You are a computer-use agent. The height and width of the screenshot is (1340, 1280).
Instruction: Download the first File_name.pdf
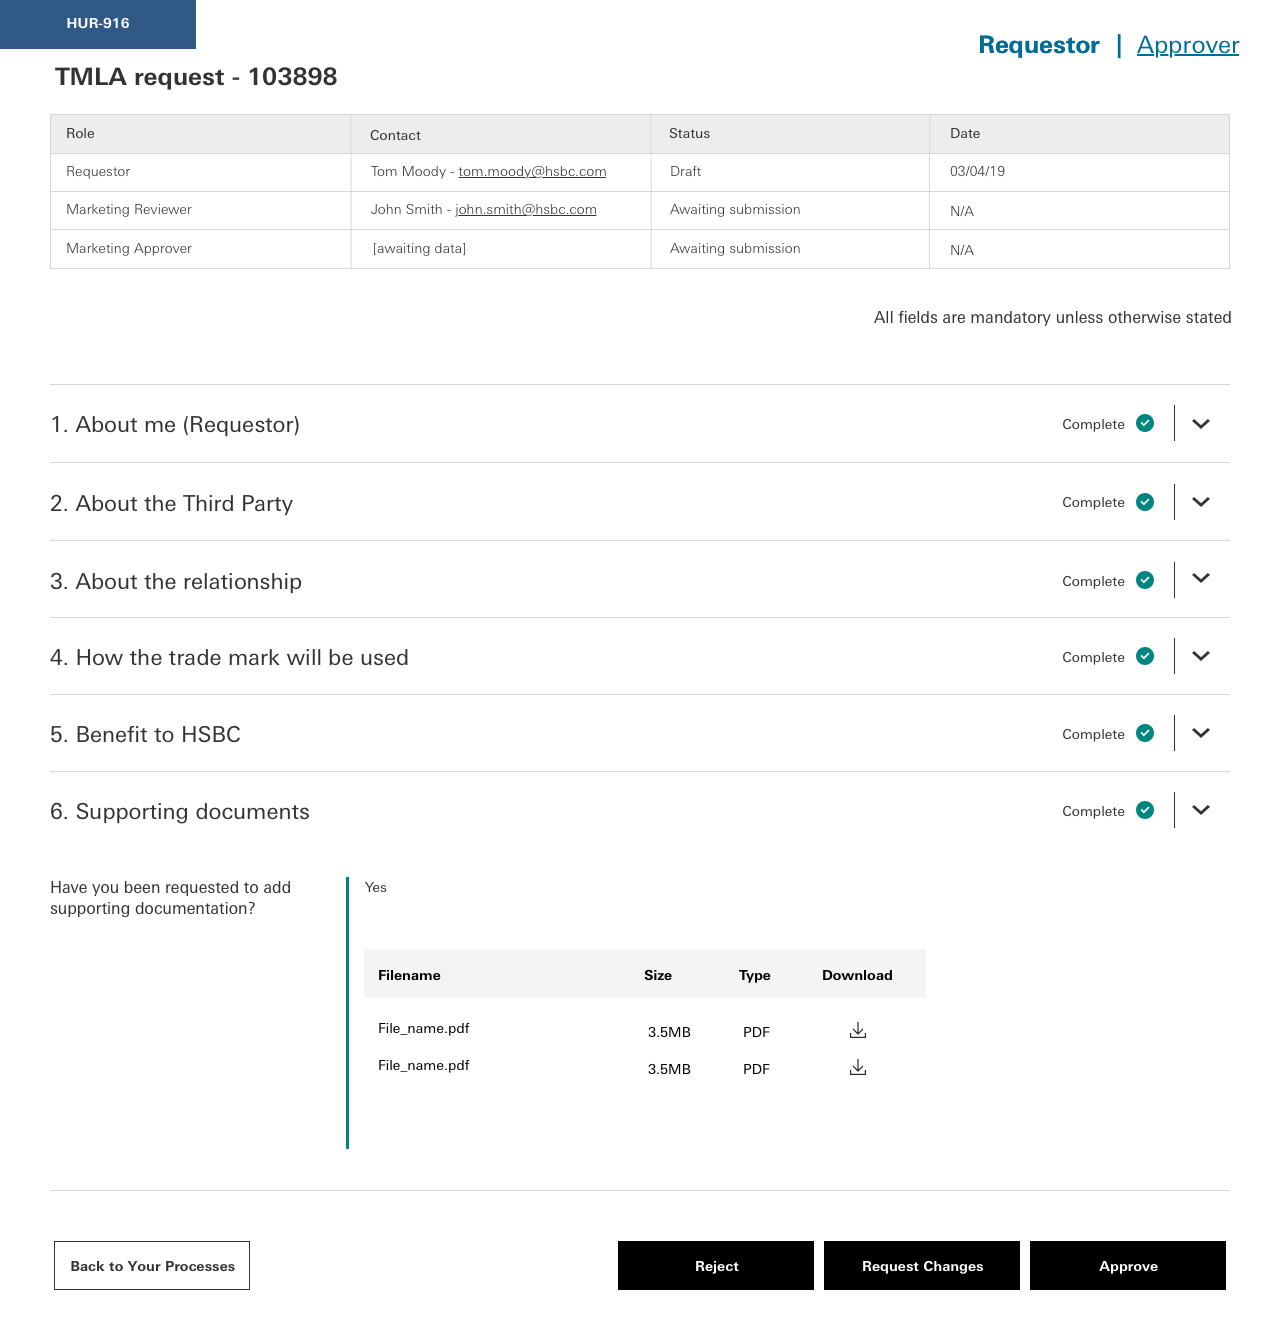pos(858,1030)
